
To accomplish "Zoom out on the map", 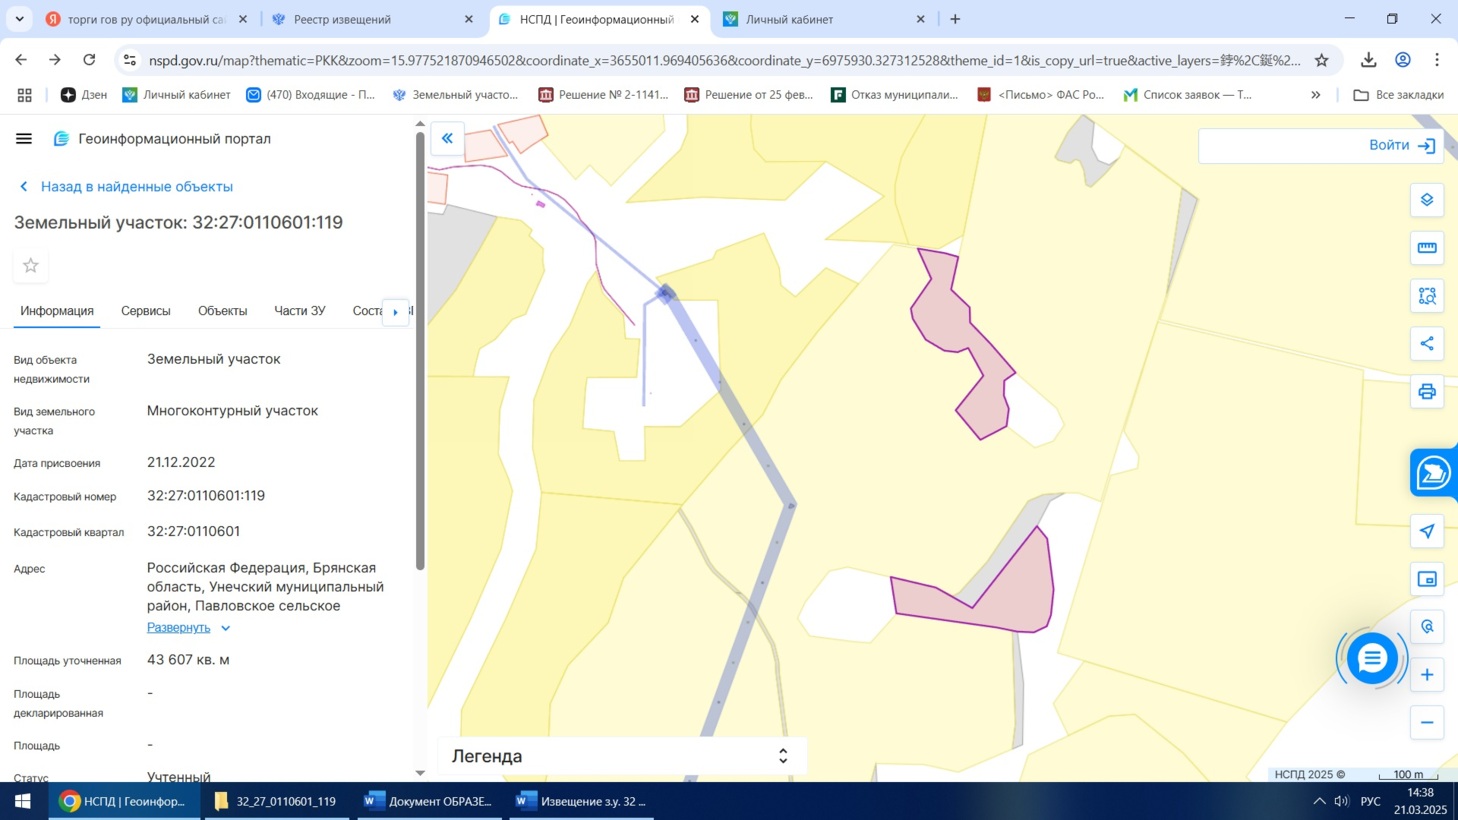I will (x=1426, y=723).
